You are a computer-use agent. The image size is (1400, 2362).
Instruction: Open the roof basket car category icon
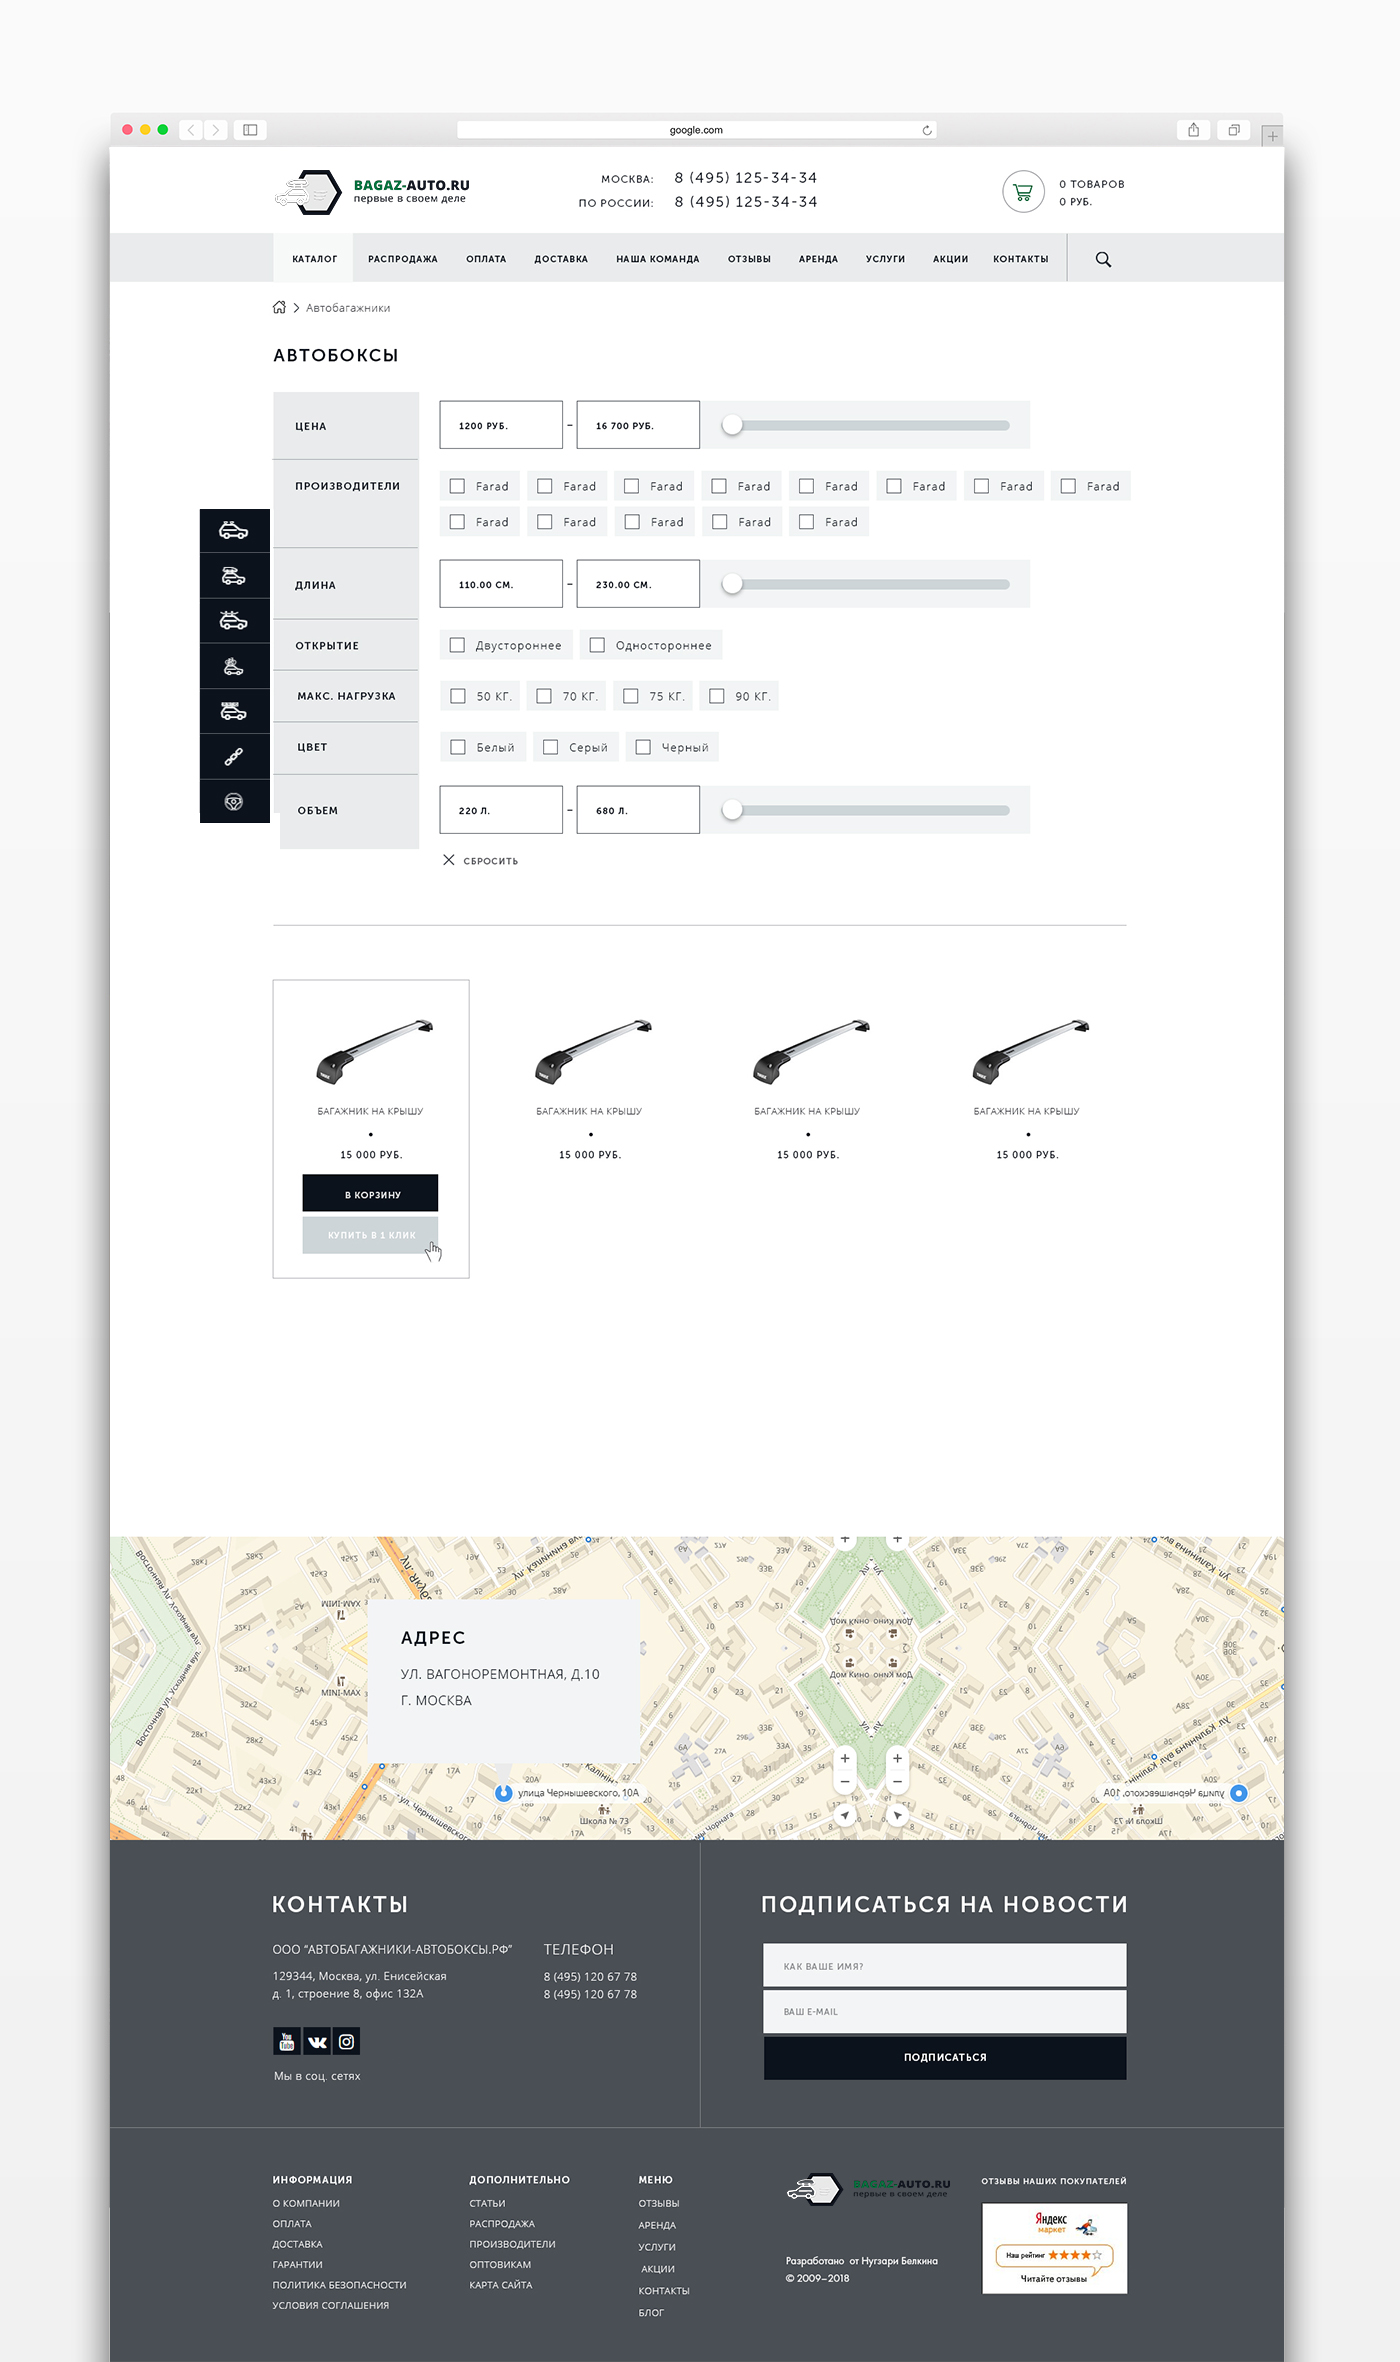tap(234, 711)
